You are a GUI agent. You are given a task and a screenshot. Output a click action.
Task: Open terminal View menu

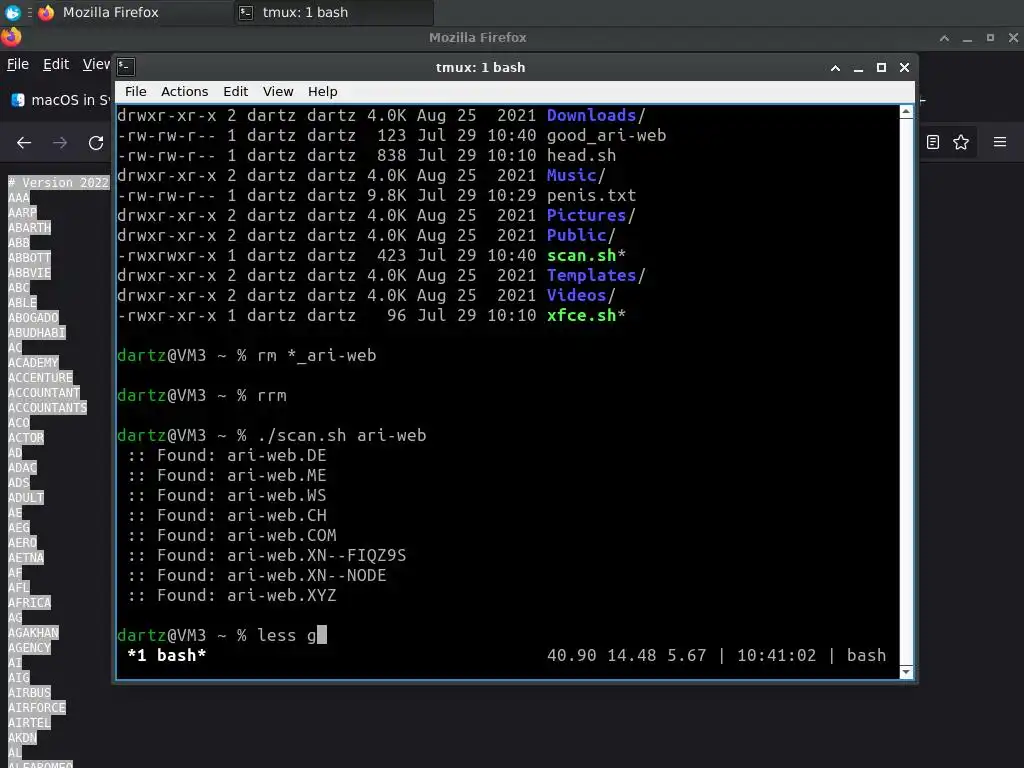(x=278, y=91)
